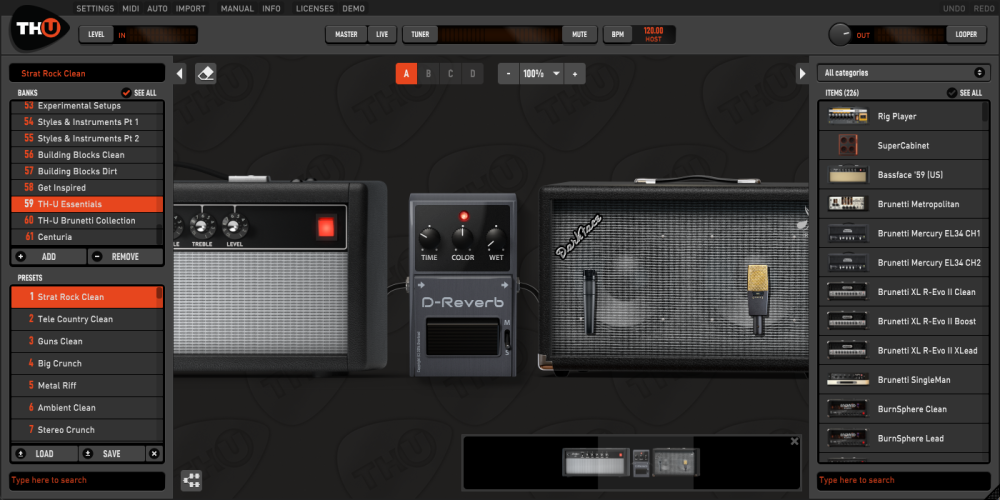Open the signal routing icon at bottom
1000x500 pixels.
coord(191,480)
